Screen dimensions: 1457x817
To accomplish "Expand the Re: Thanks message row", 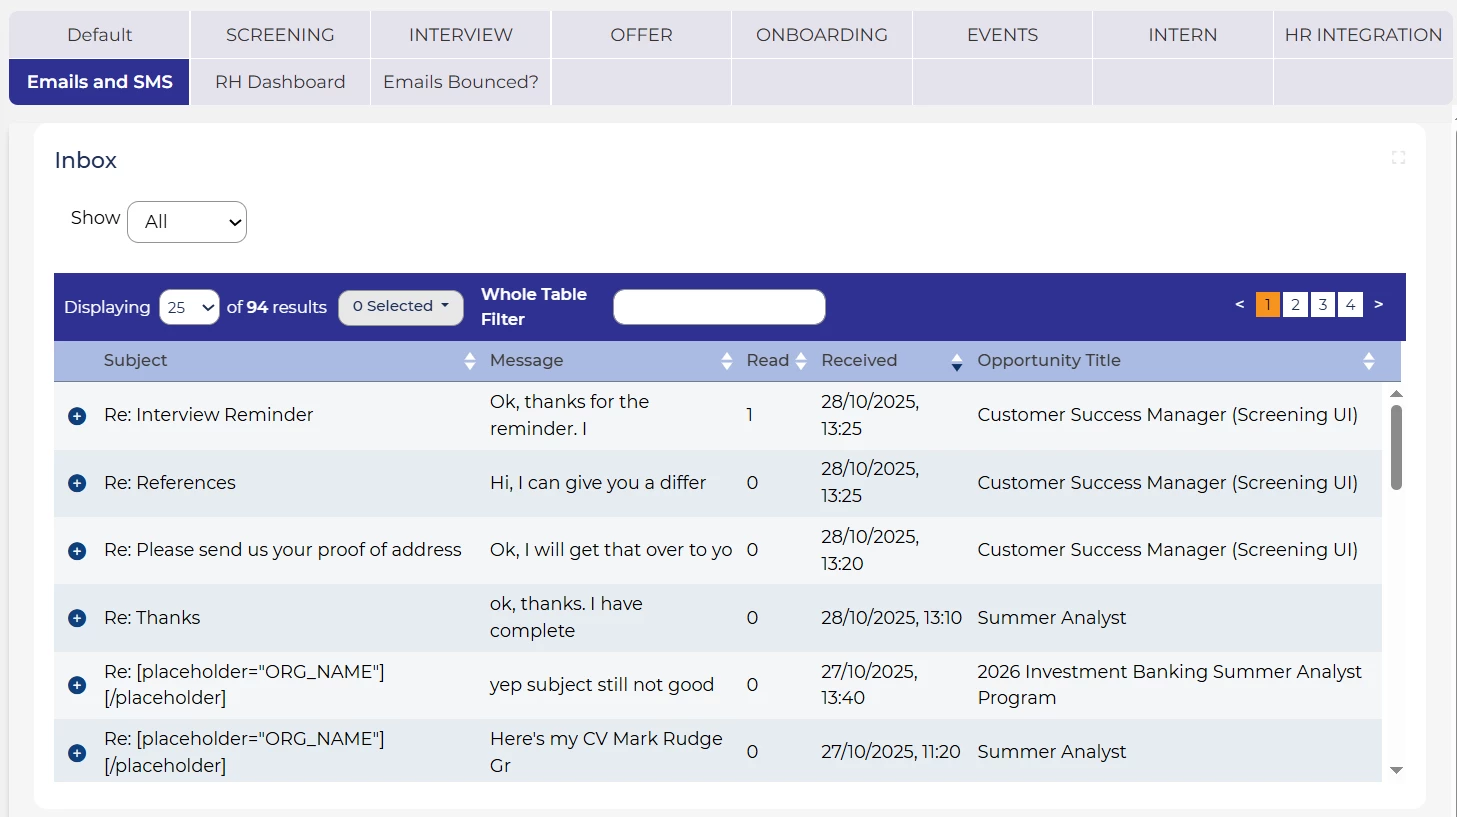I will 77,618.
